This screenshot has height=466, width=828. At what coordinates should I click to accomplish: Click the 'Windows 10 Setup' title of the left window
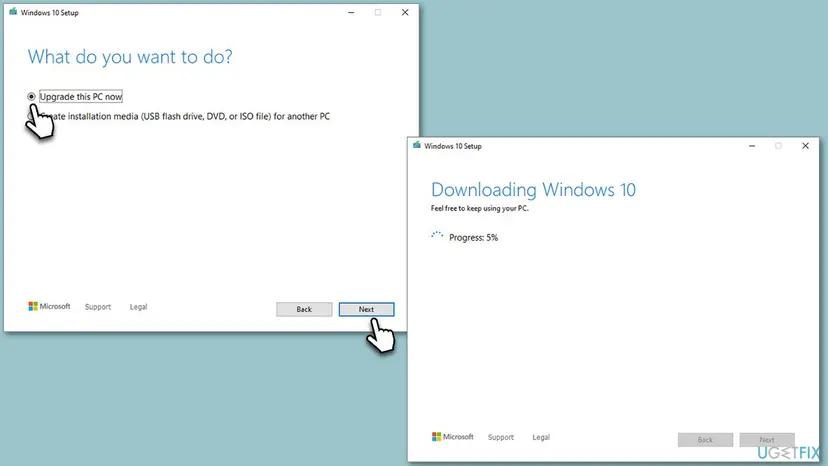pos(50,13)
